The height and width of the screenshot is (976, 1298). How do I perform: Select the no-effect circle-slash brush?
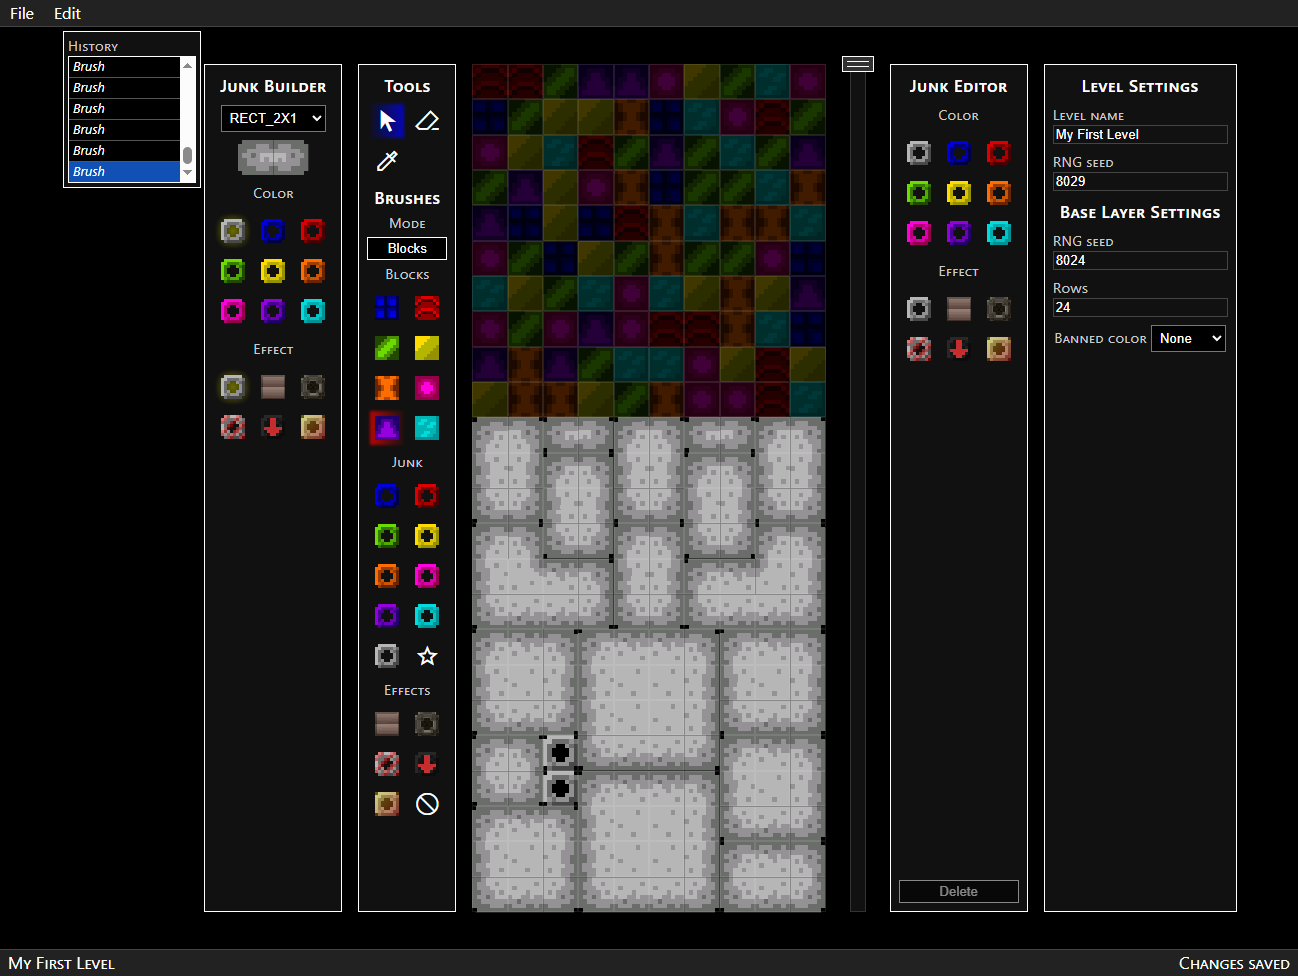coord(427,804)
